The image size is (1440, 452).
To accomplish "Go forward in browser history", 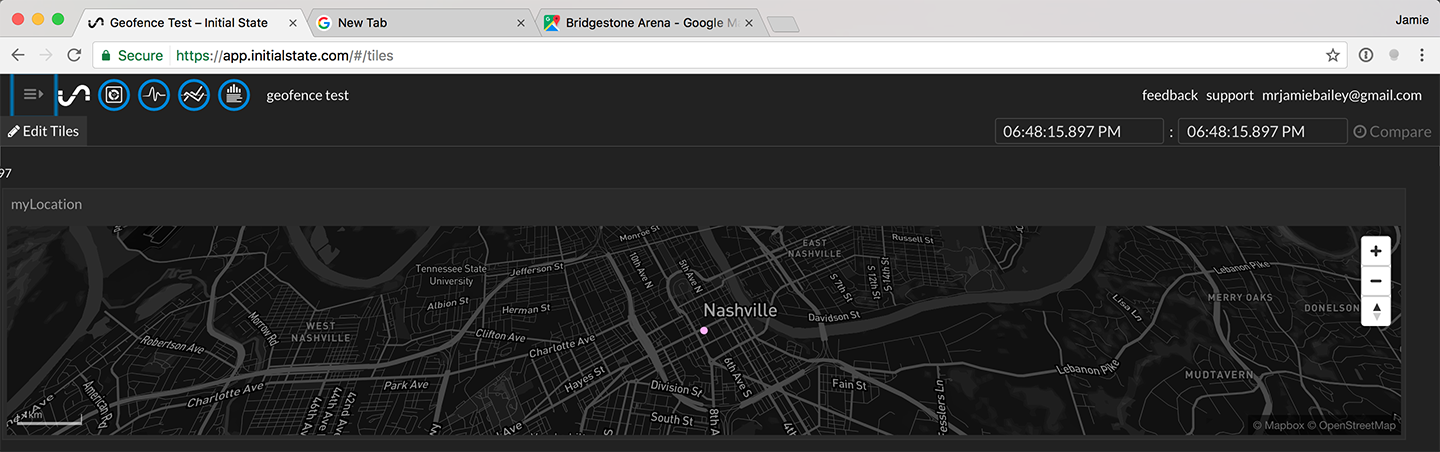I will pos(45,55).
